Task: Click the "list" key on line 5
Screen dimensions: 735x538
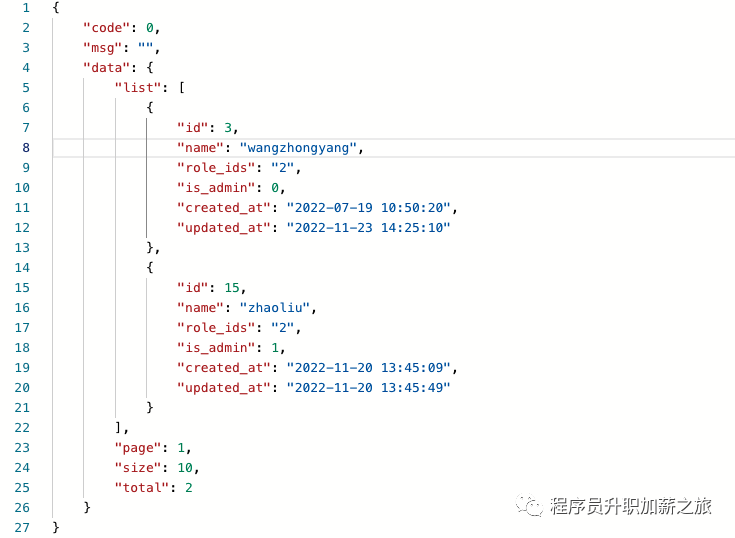Action: pyautogui.click(x=139, y=87)
